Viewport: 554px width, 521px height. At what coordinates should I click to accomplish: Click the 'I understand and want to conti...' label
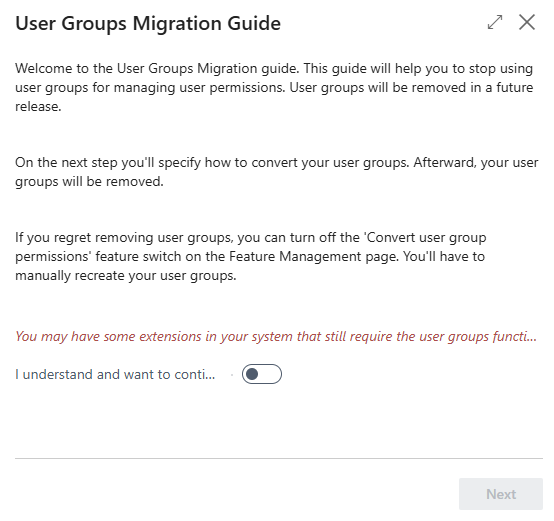pyautogui.click(x=115, y=374)
